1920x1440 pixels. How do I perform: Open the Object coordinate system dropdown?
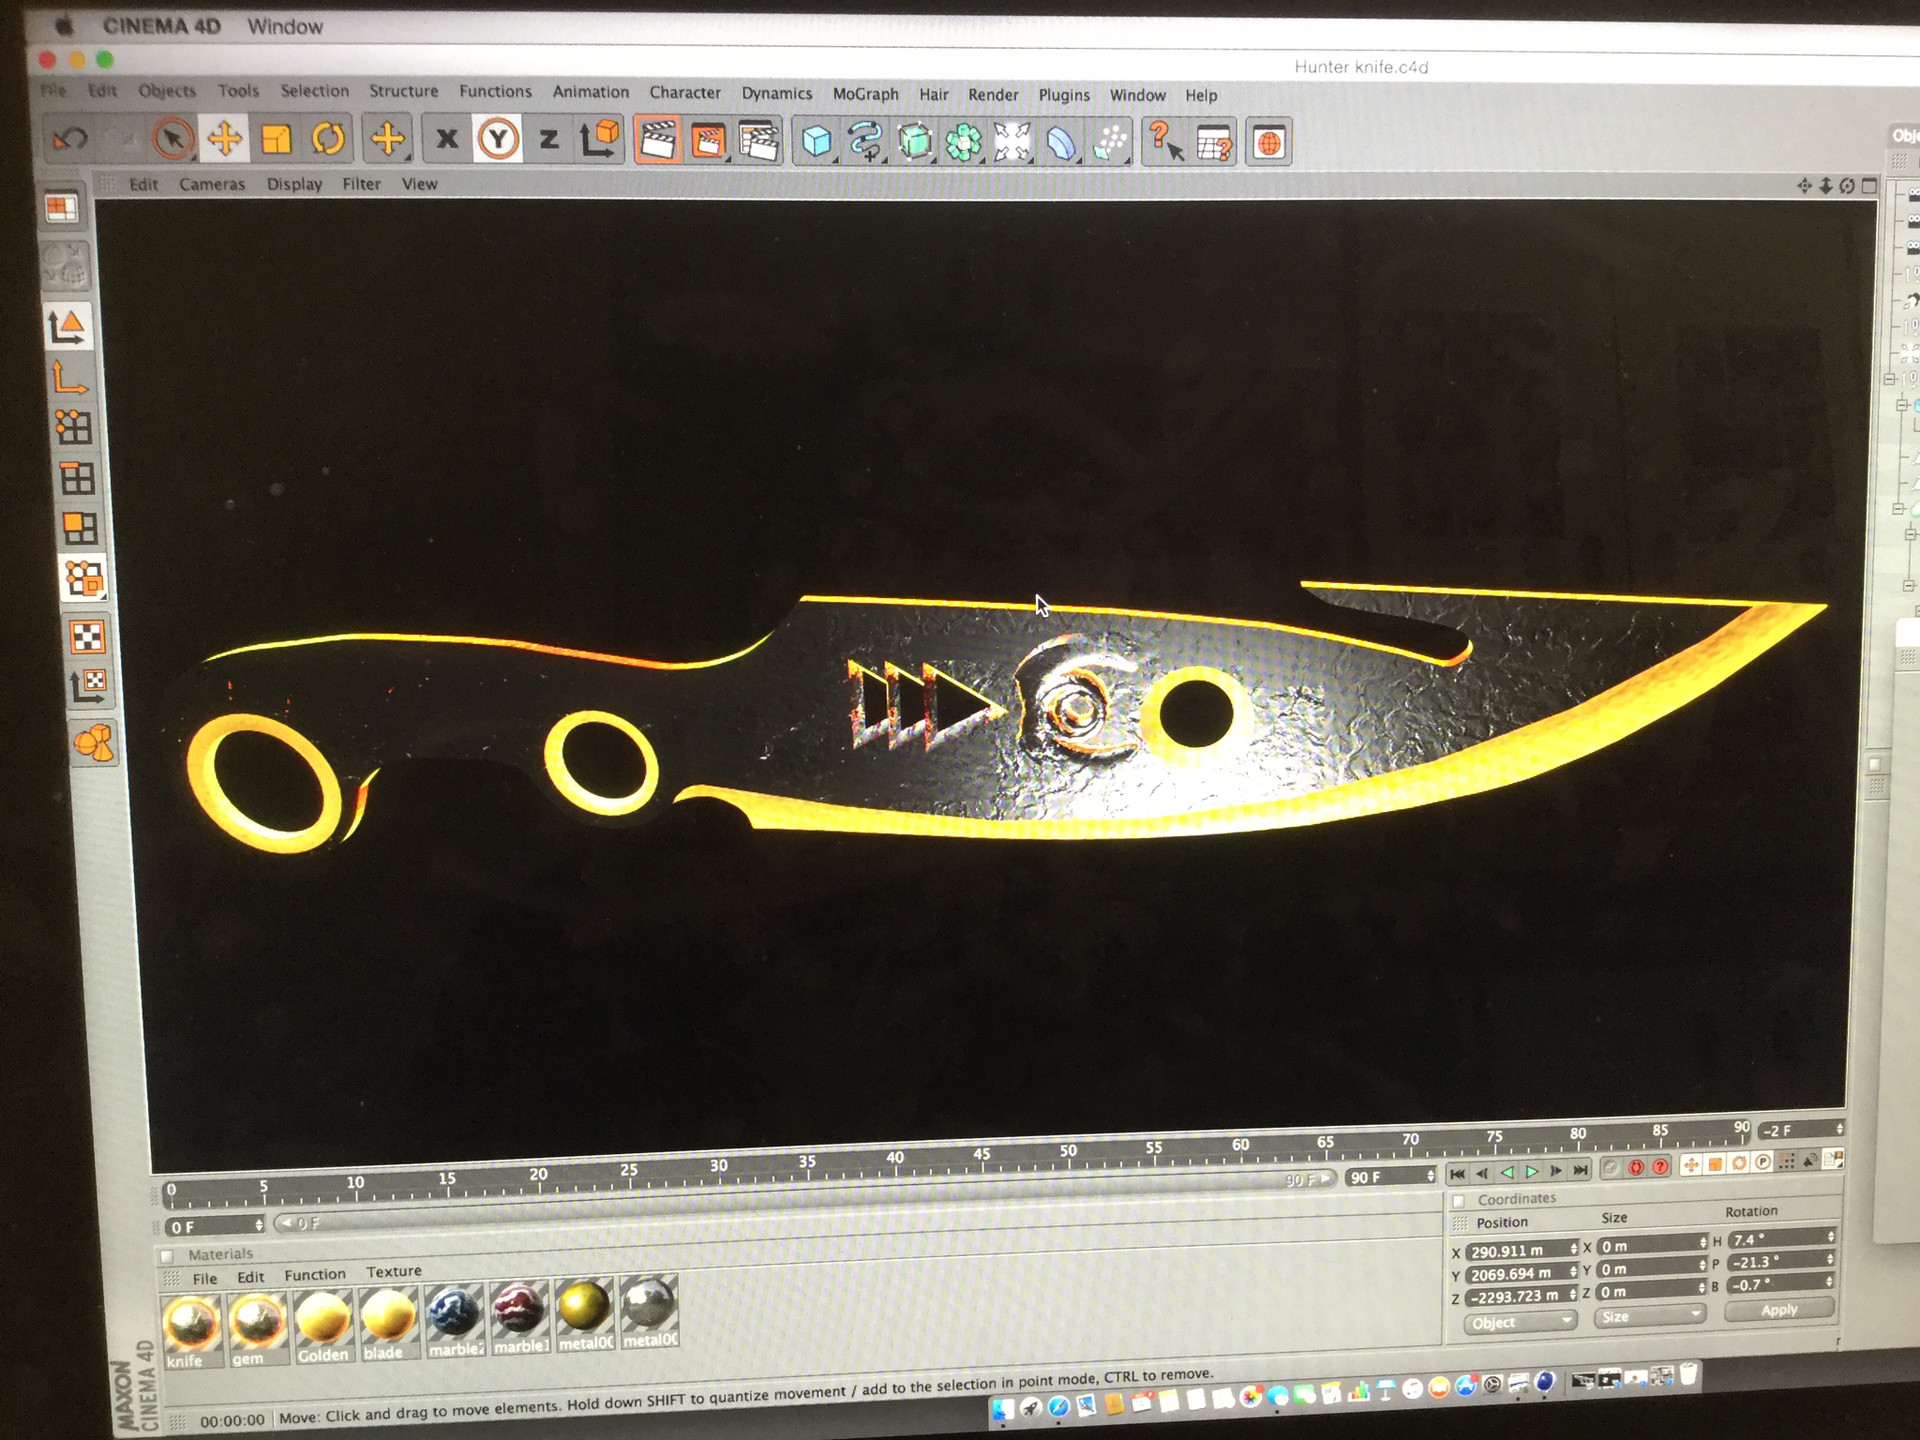(1519, 1322)
